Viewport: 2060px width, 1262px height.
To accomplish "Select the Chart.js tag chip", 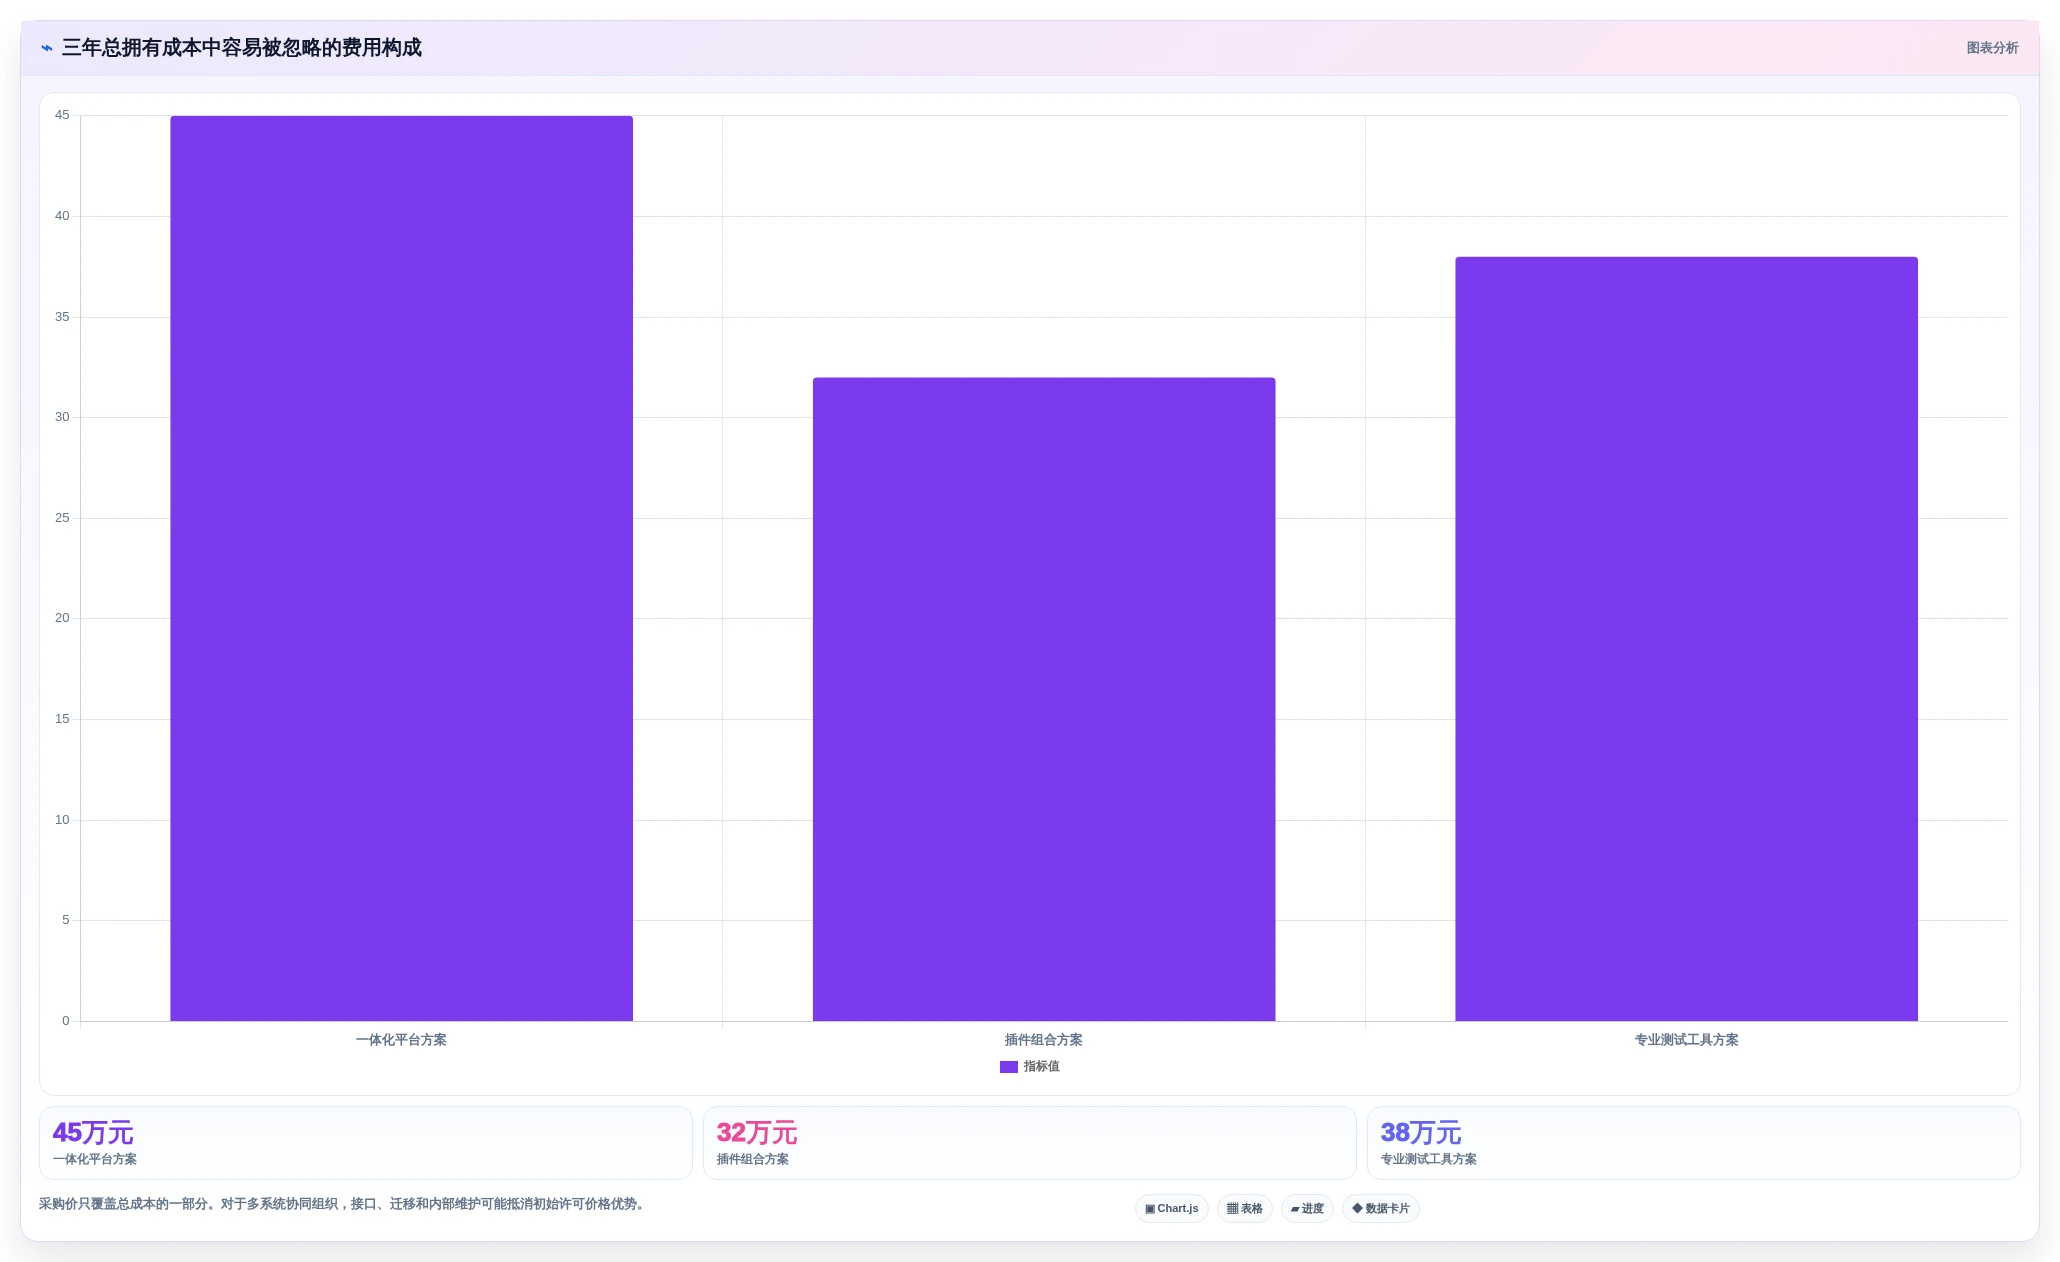I will (1172, 1209).
